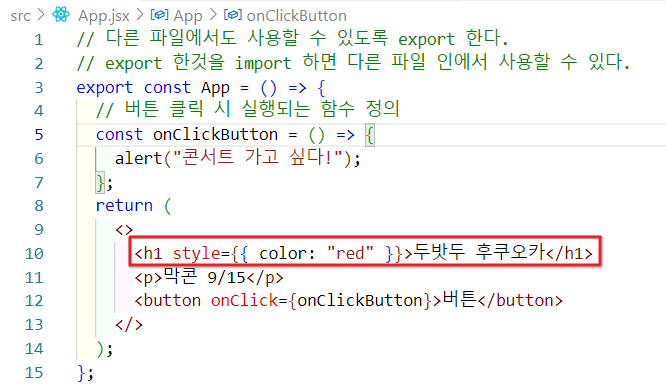Click the closing </h1> tag
The image size is (666, 384).
click(x=569, y=254)
